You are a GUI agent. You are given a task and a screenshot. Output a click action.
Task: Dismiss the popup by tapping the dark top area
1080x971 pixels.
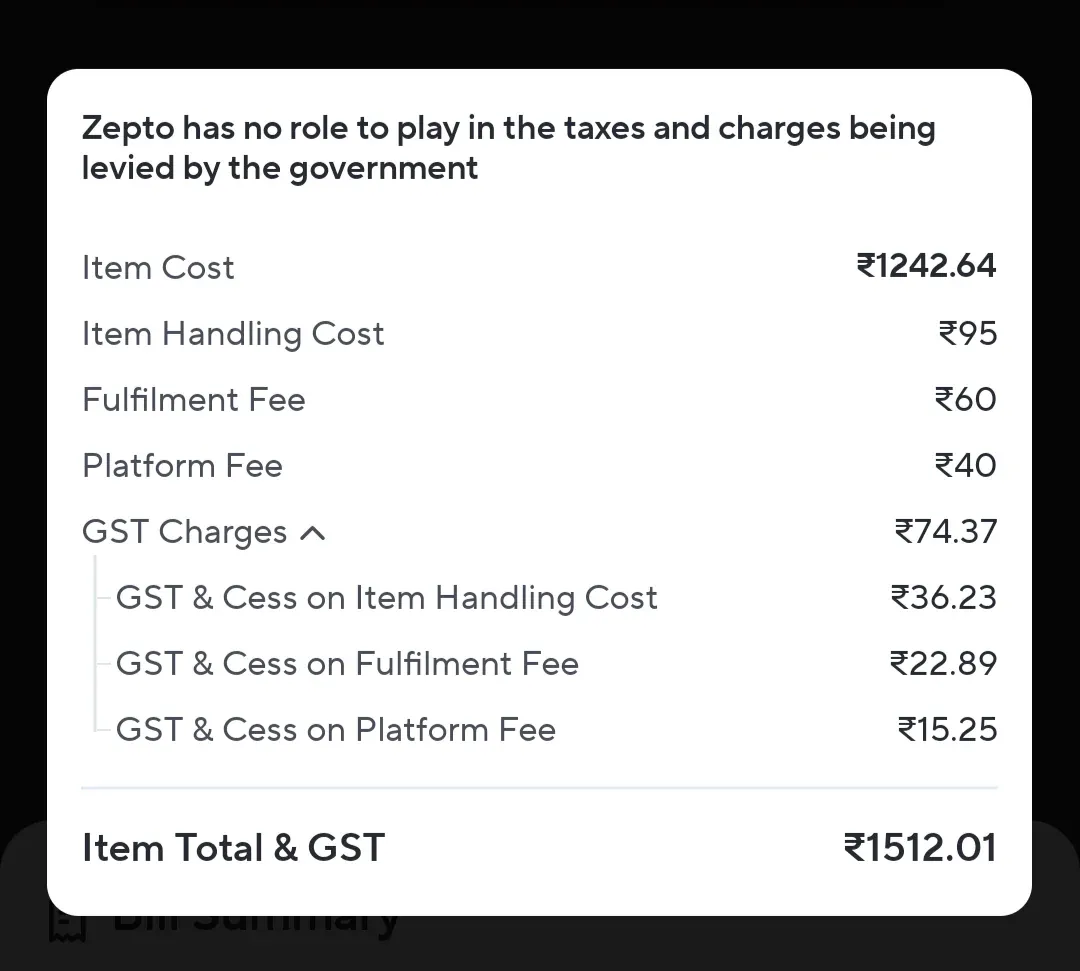pos(540,32)
